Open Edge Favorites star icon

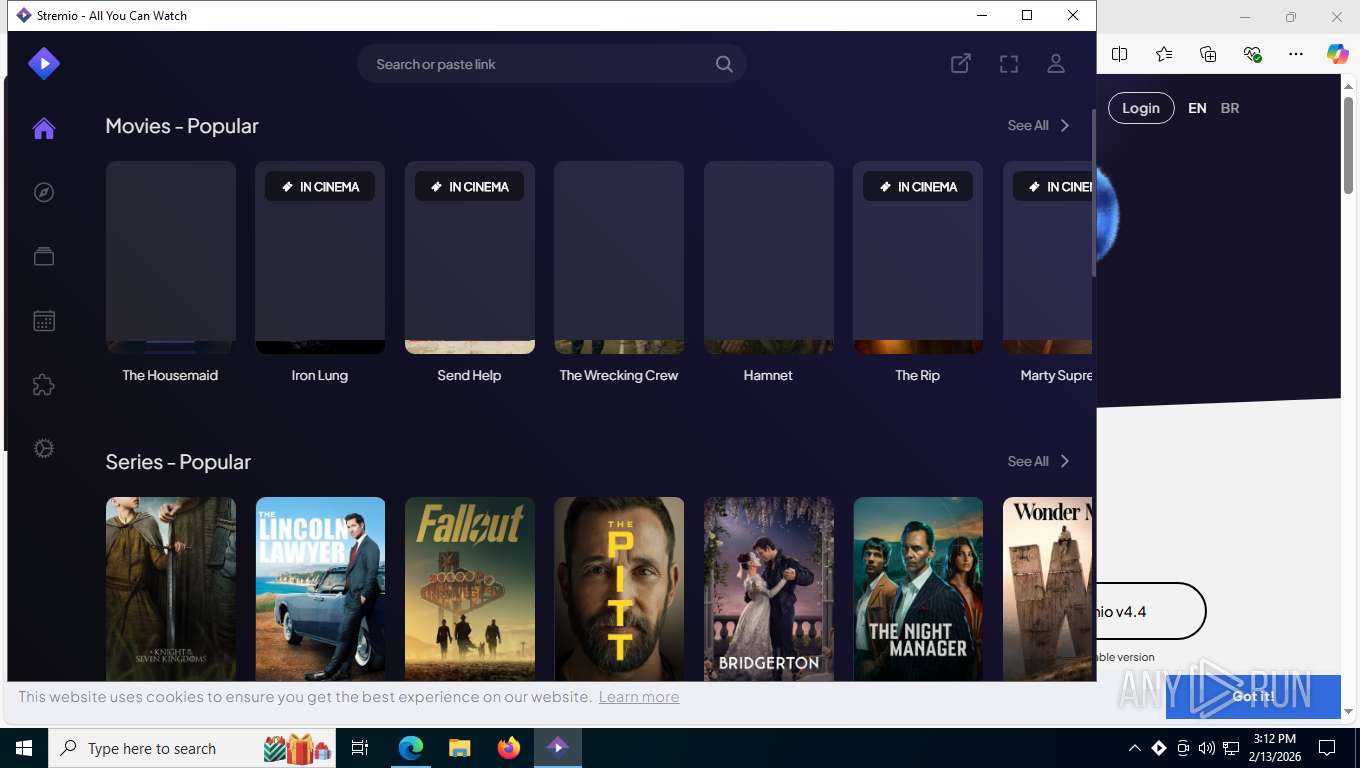[x=1164, y=54]
